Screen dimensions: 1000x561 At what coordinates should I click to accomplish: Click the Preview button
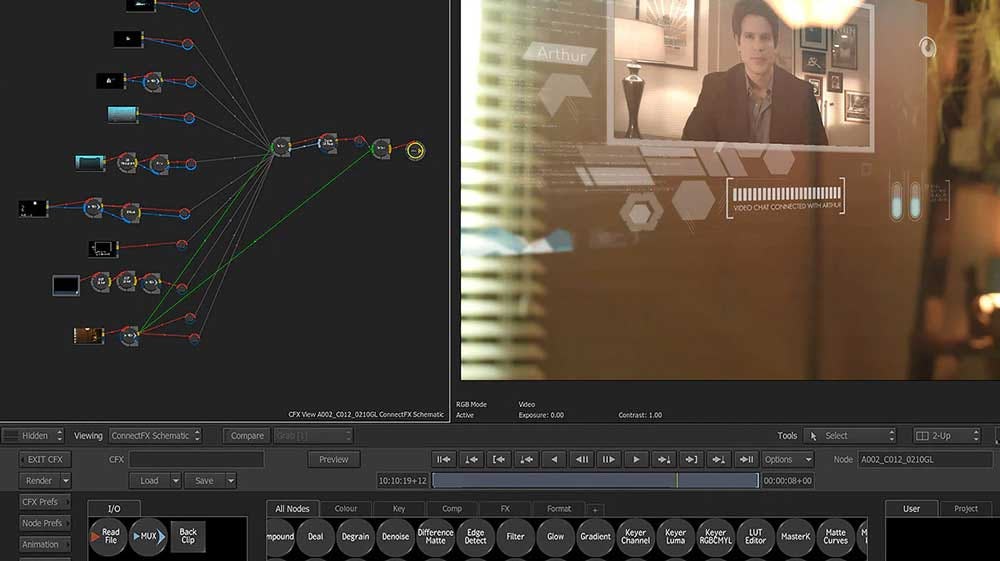click(x=334, y=460)
